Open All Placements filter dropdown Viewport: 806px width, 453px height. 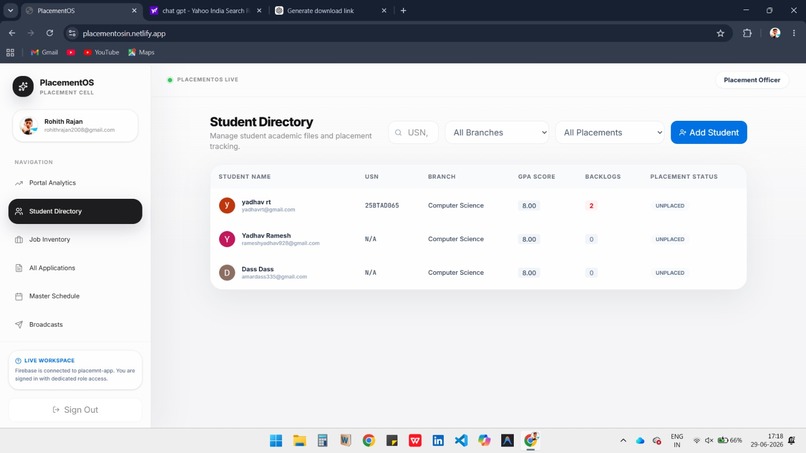pyautogui.click(x=610, y=132)
